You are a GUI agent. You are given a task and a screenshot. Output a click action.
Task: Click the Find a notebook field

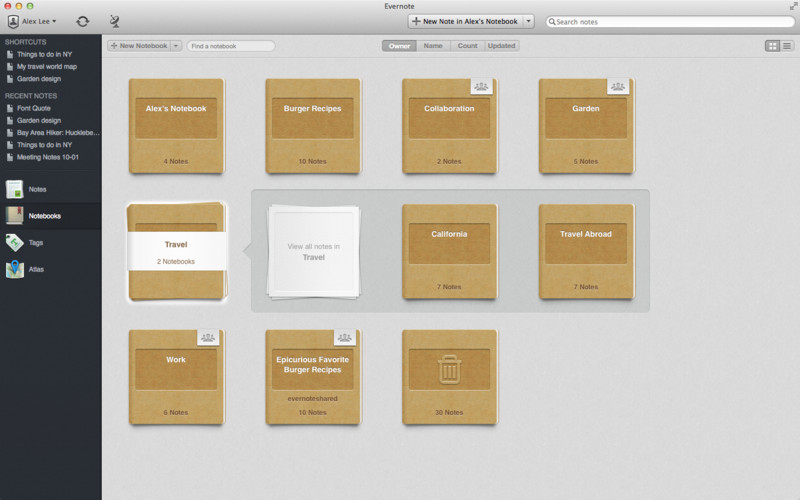coord(231,46)
